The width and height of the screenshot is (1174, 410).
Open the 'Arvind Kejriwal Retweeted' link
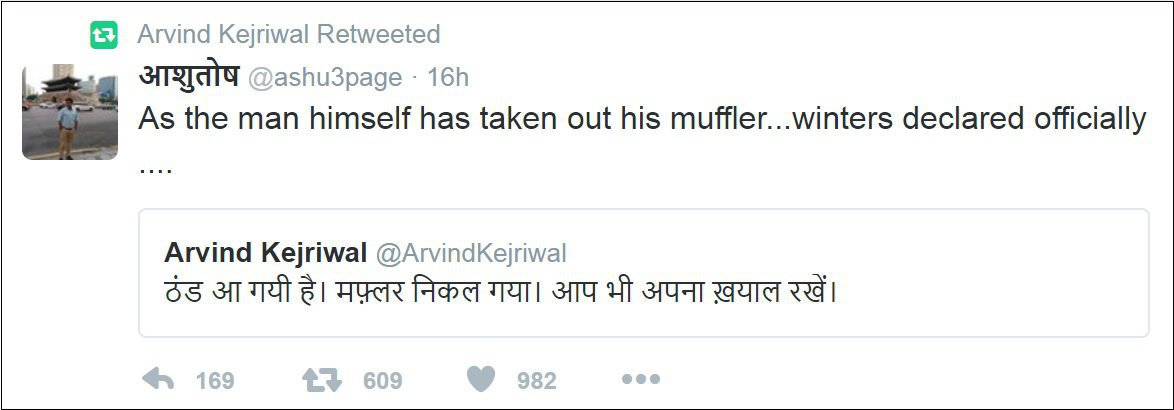click(288, 34)
